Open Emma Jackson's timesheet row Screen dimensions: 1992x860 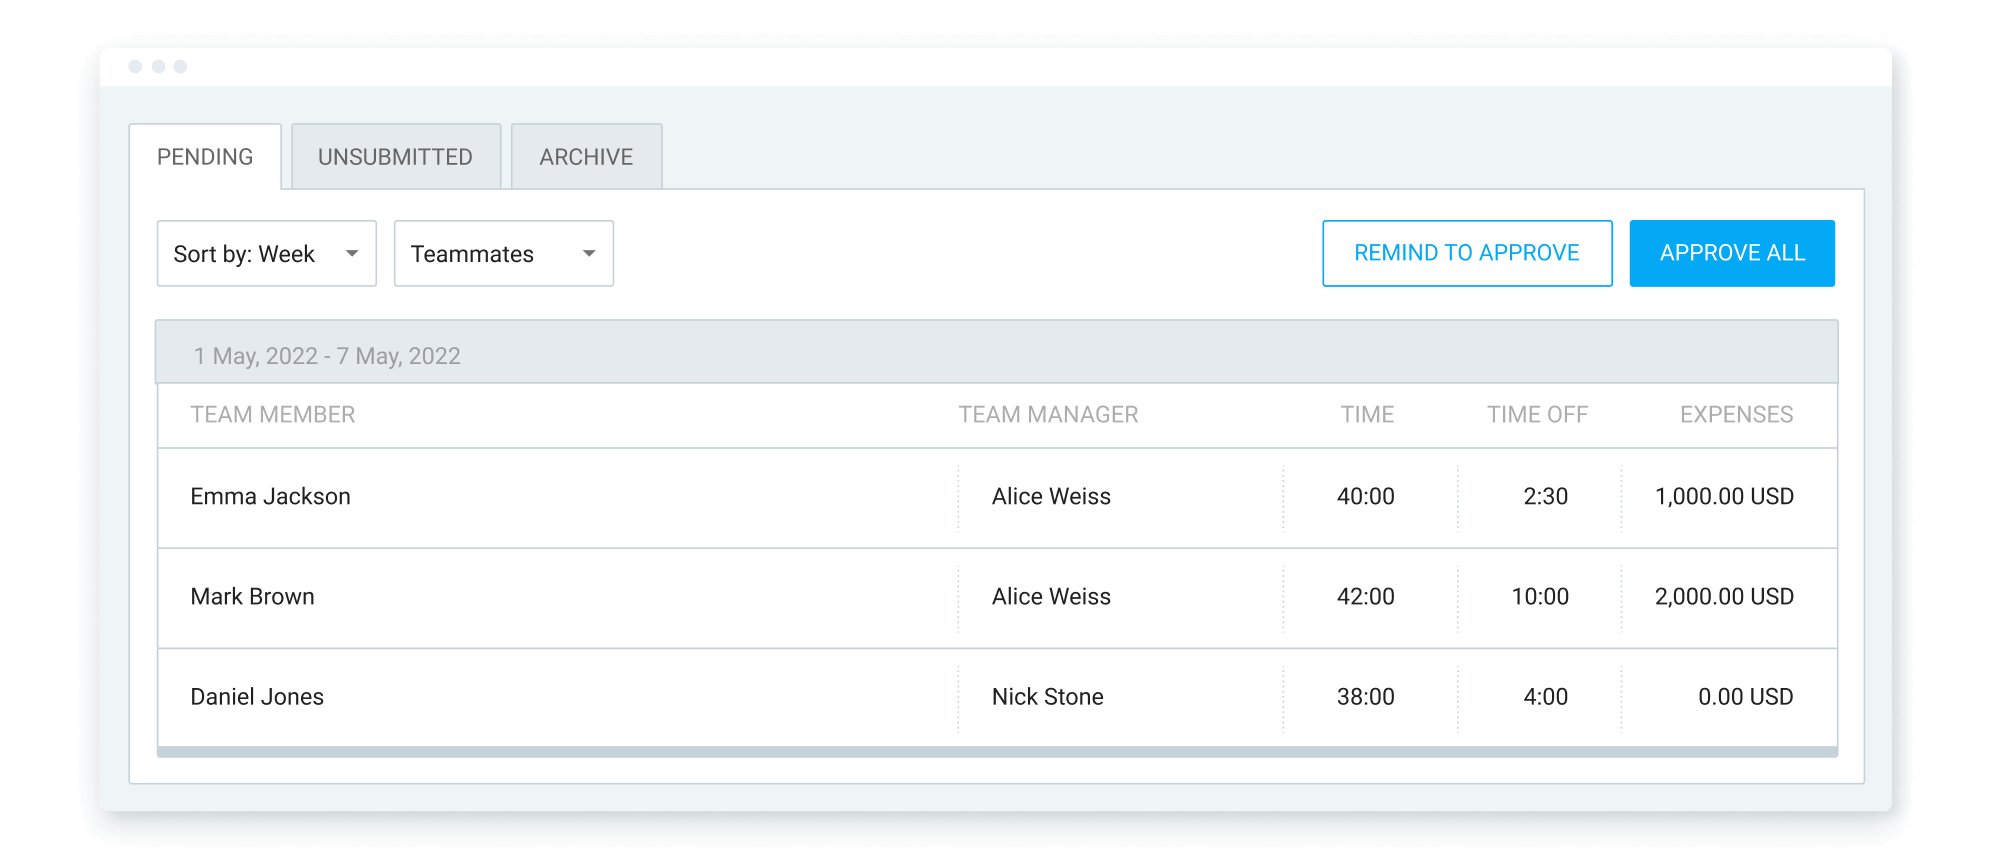click(x=271, y=497)
